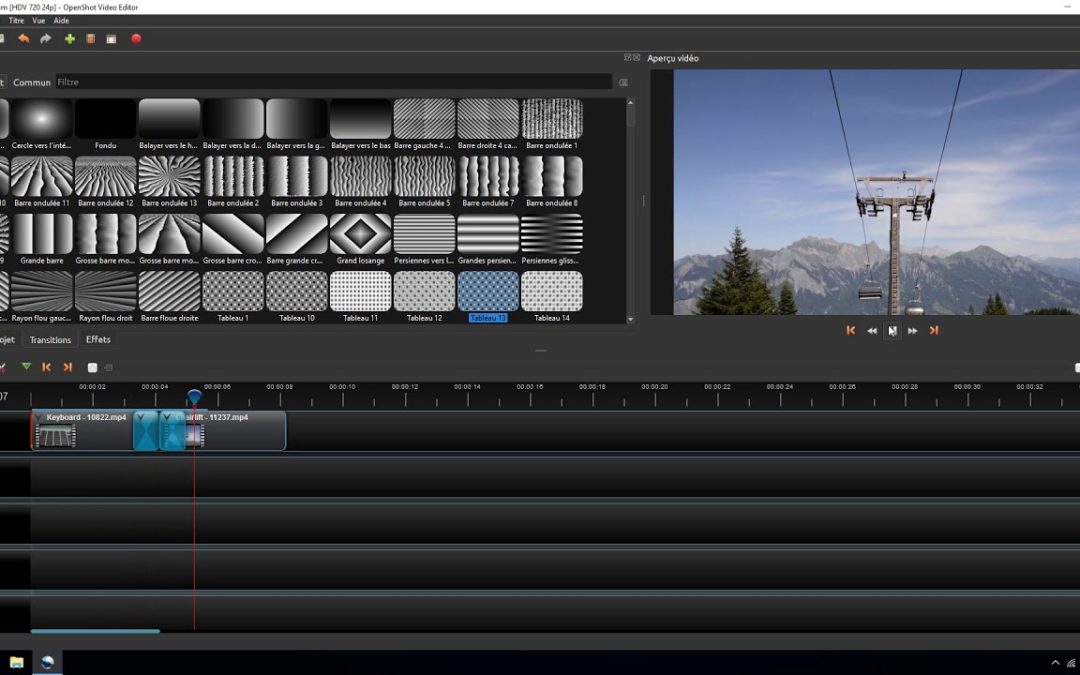Image resolution: width=1080 pixels, height=675 pixels.
Task: Toggle the Commun transitions filter
Action: [x=31, y=82]
